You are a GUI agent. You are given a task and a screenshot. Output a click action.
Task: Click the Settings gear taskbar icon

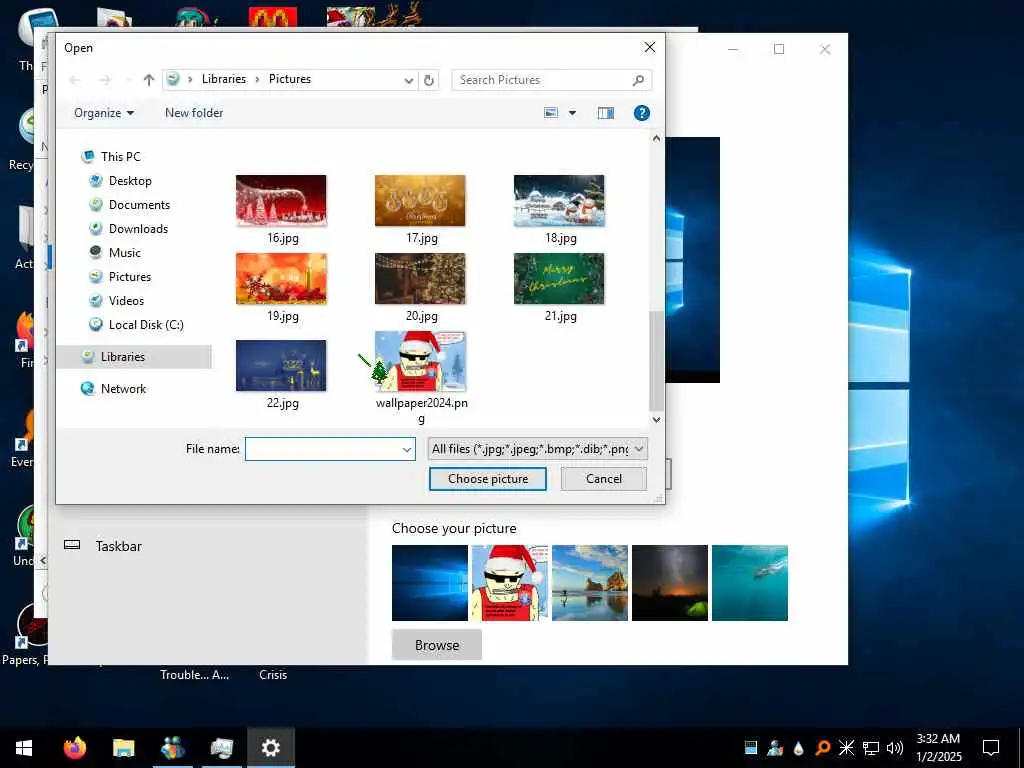tap(270, 748)
